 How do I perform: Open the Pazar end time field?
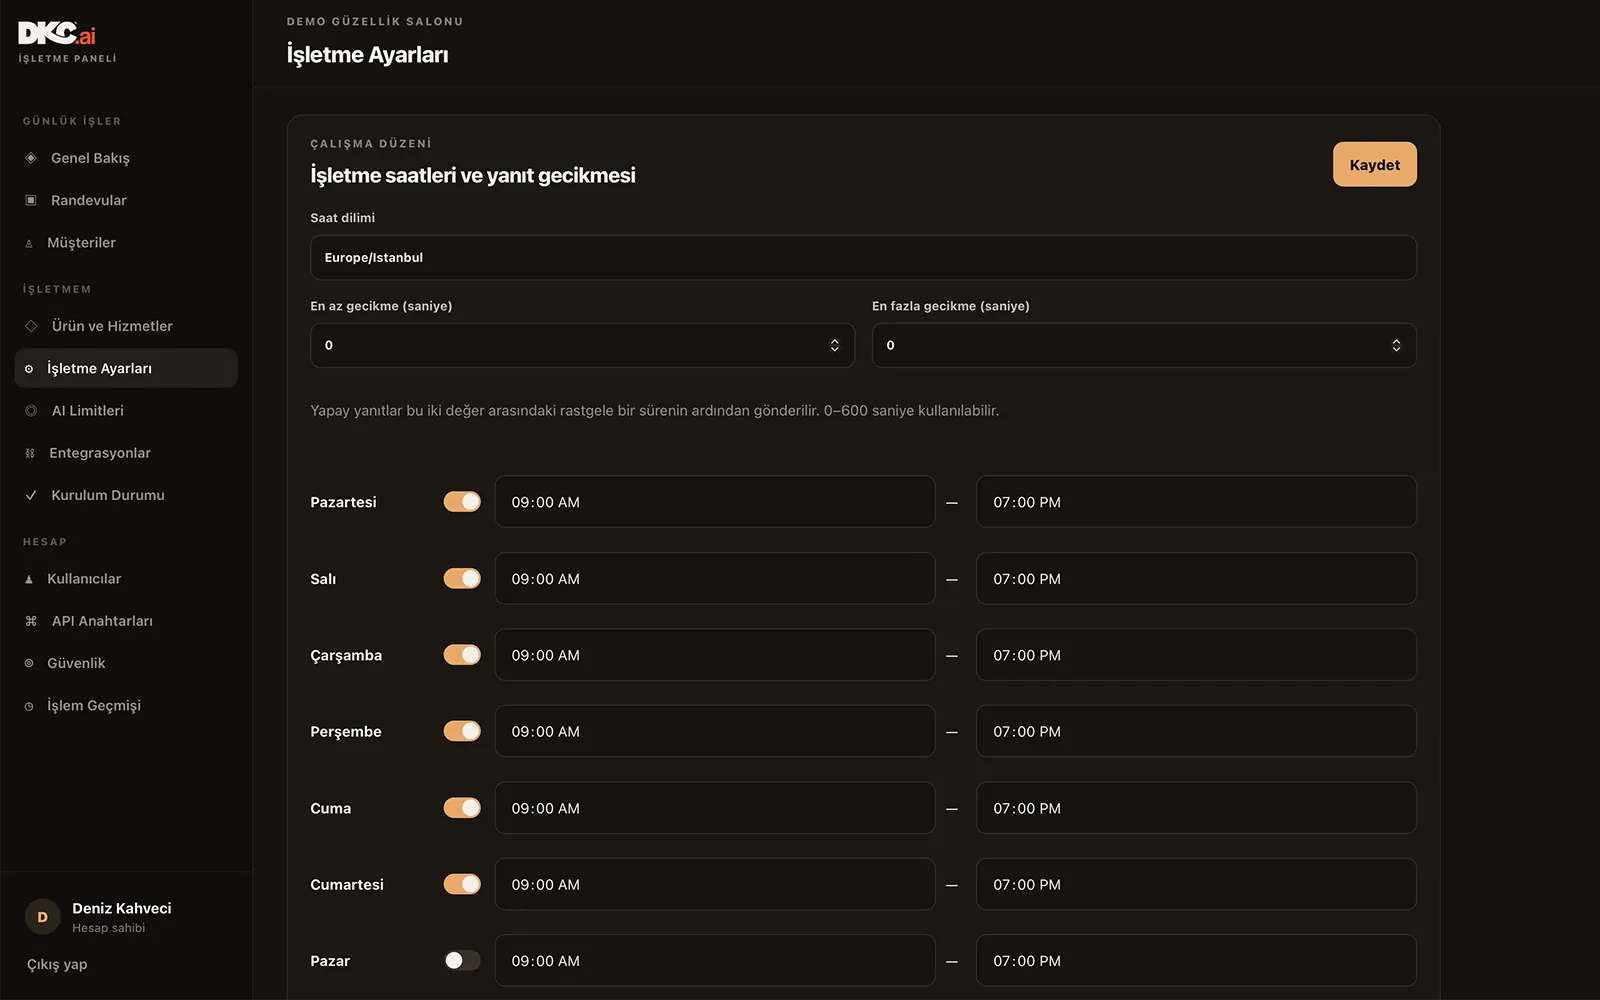click(1196, 960)
